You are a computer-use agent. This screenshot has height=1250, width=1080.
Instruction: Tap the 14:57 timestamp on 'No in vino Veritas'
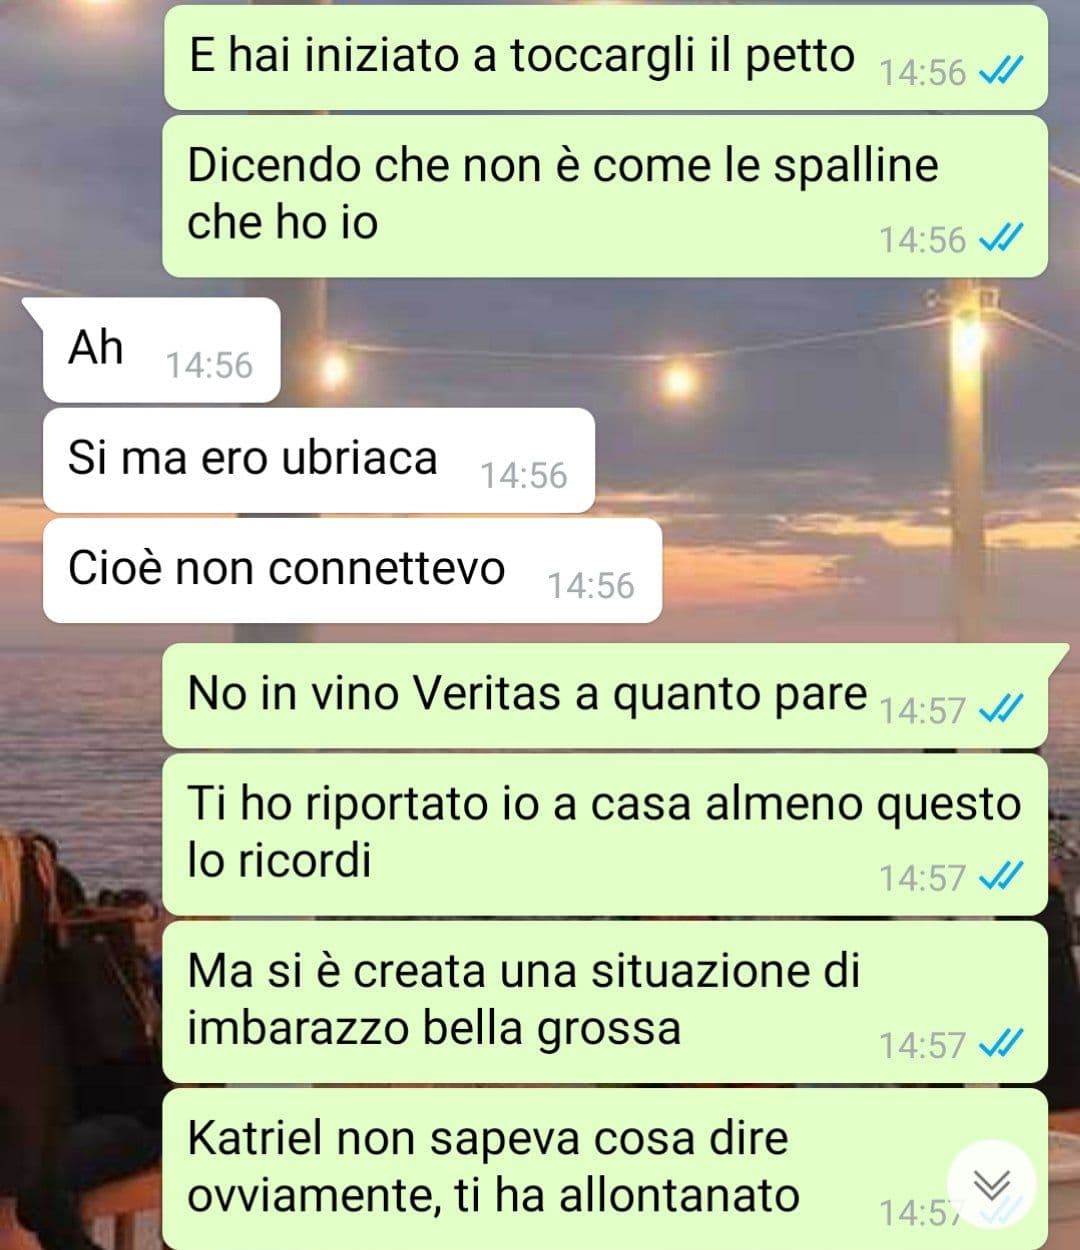point(922,710)
